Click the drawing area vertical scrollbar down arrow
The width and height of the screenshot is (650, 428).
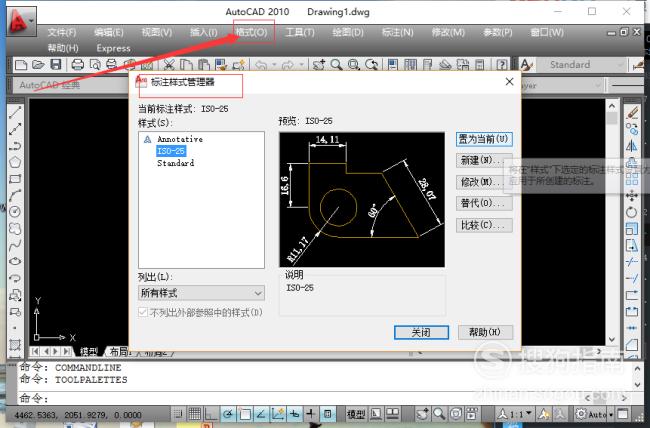612,339
